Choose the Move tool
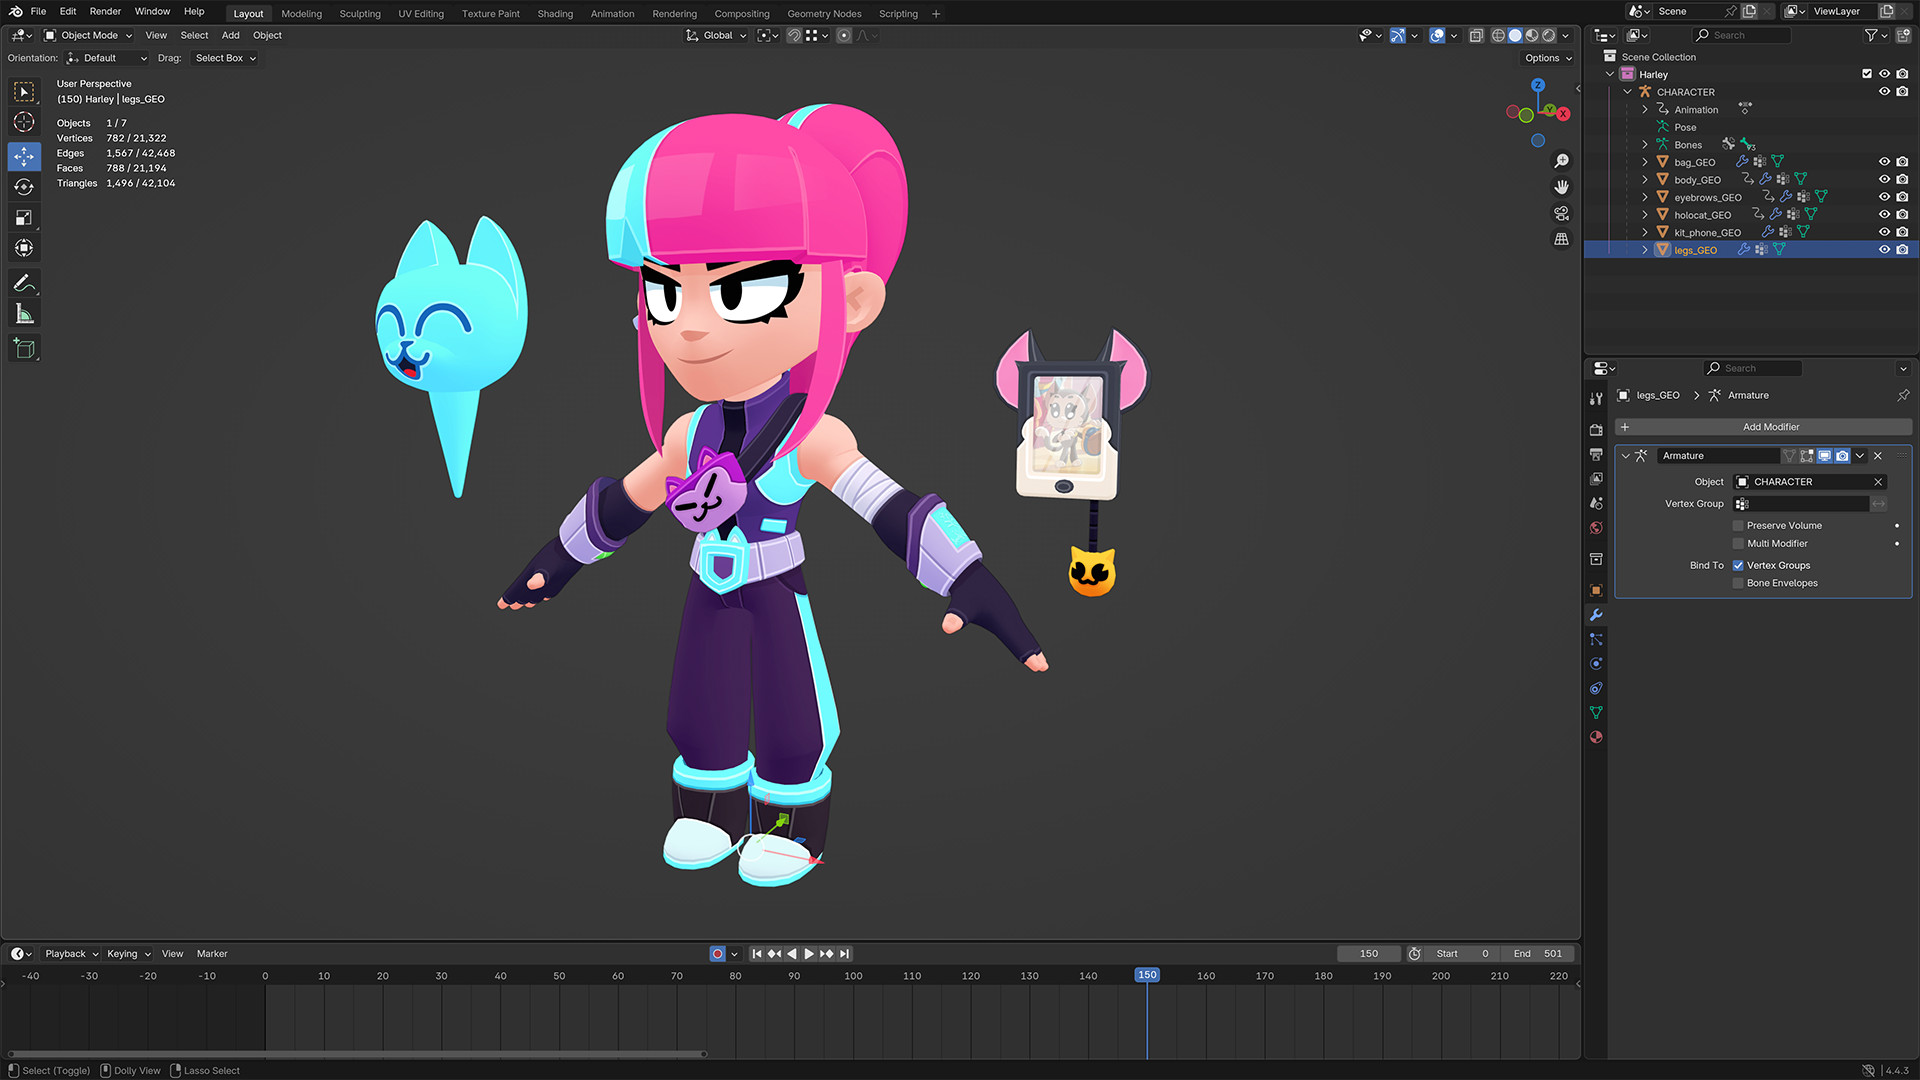The width and height of the screenshot is (1920, 1080). [24, 156]
